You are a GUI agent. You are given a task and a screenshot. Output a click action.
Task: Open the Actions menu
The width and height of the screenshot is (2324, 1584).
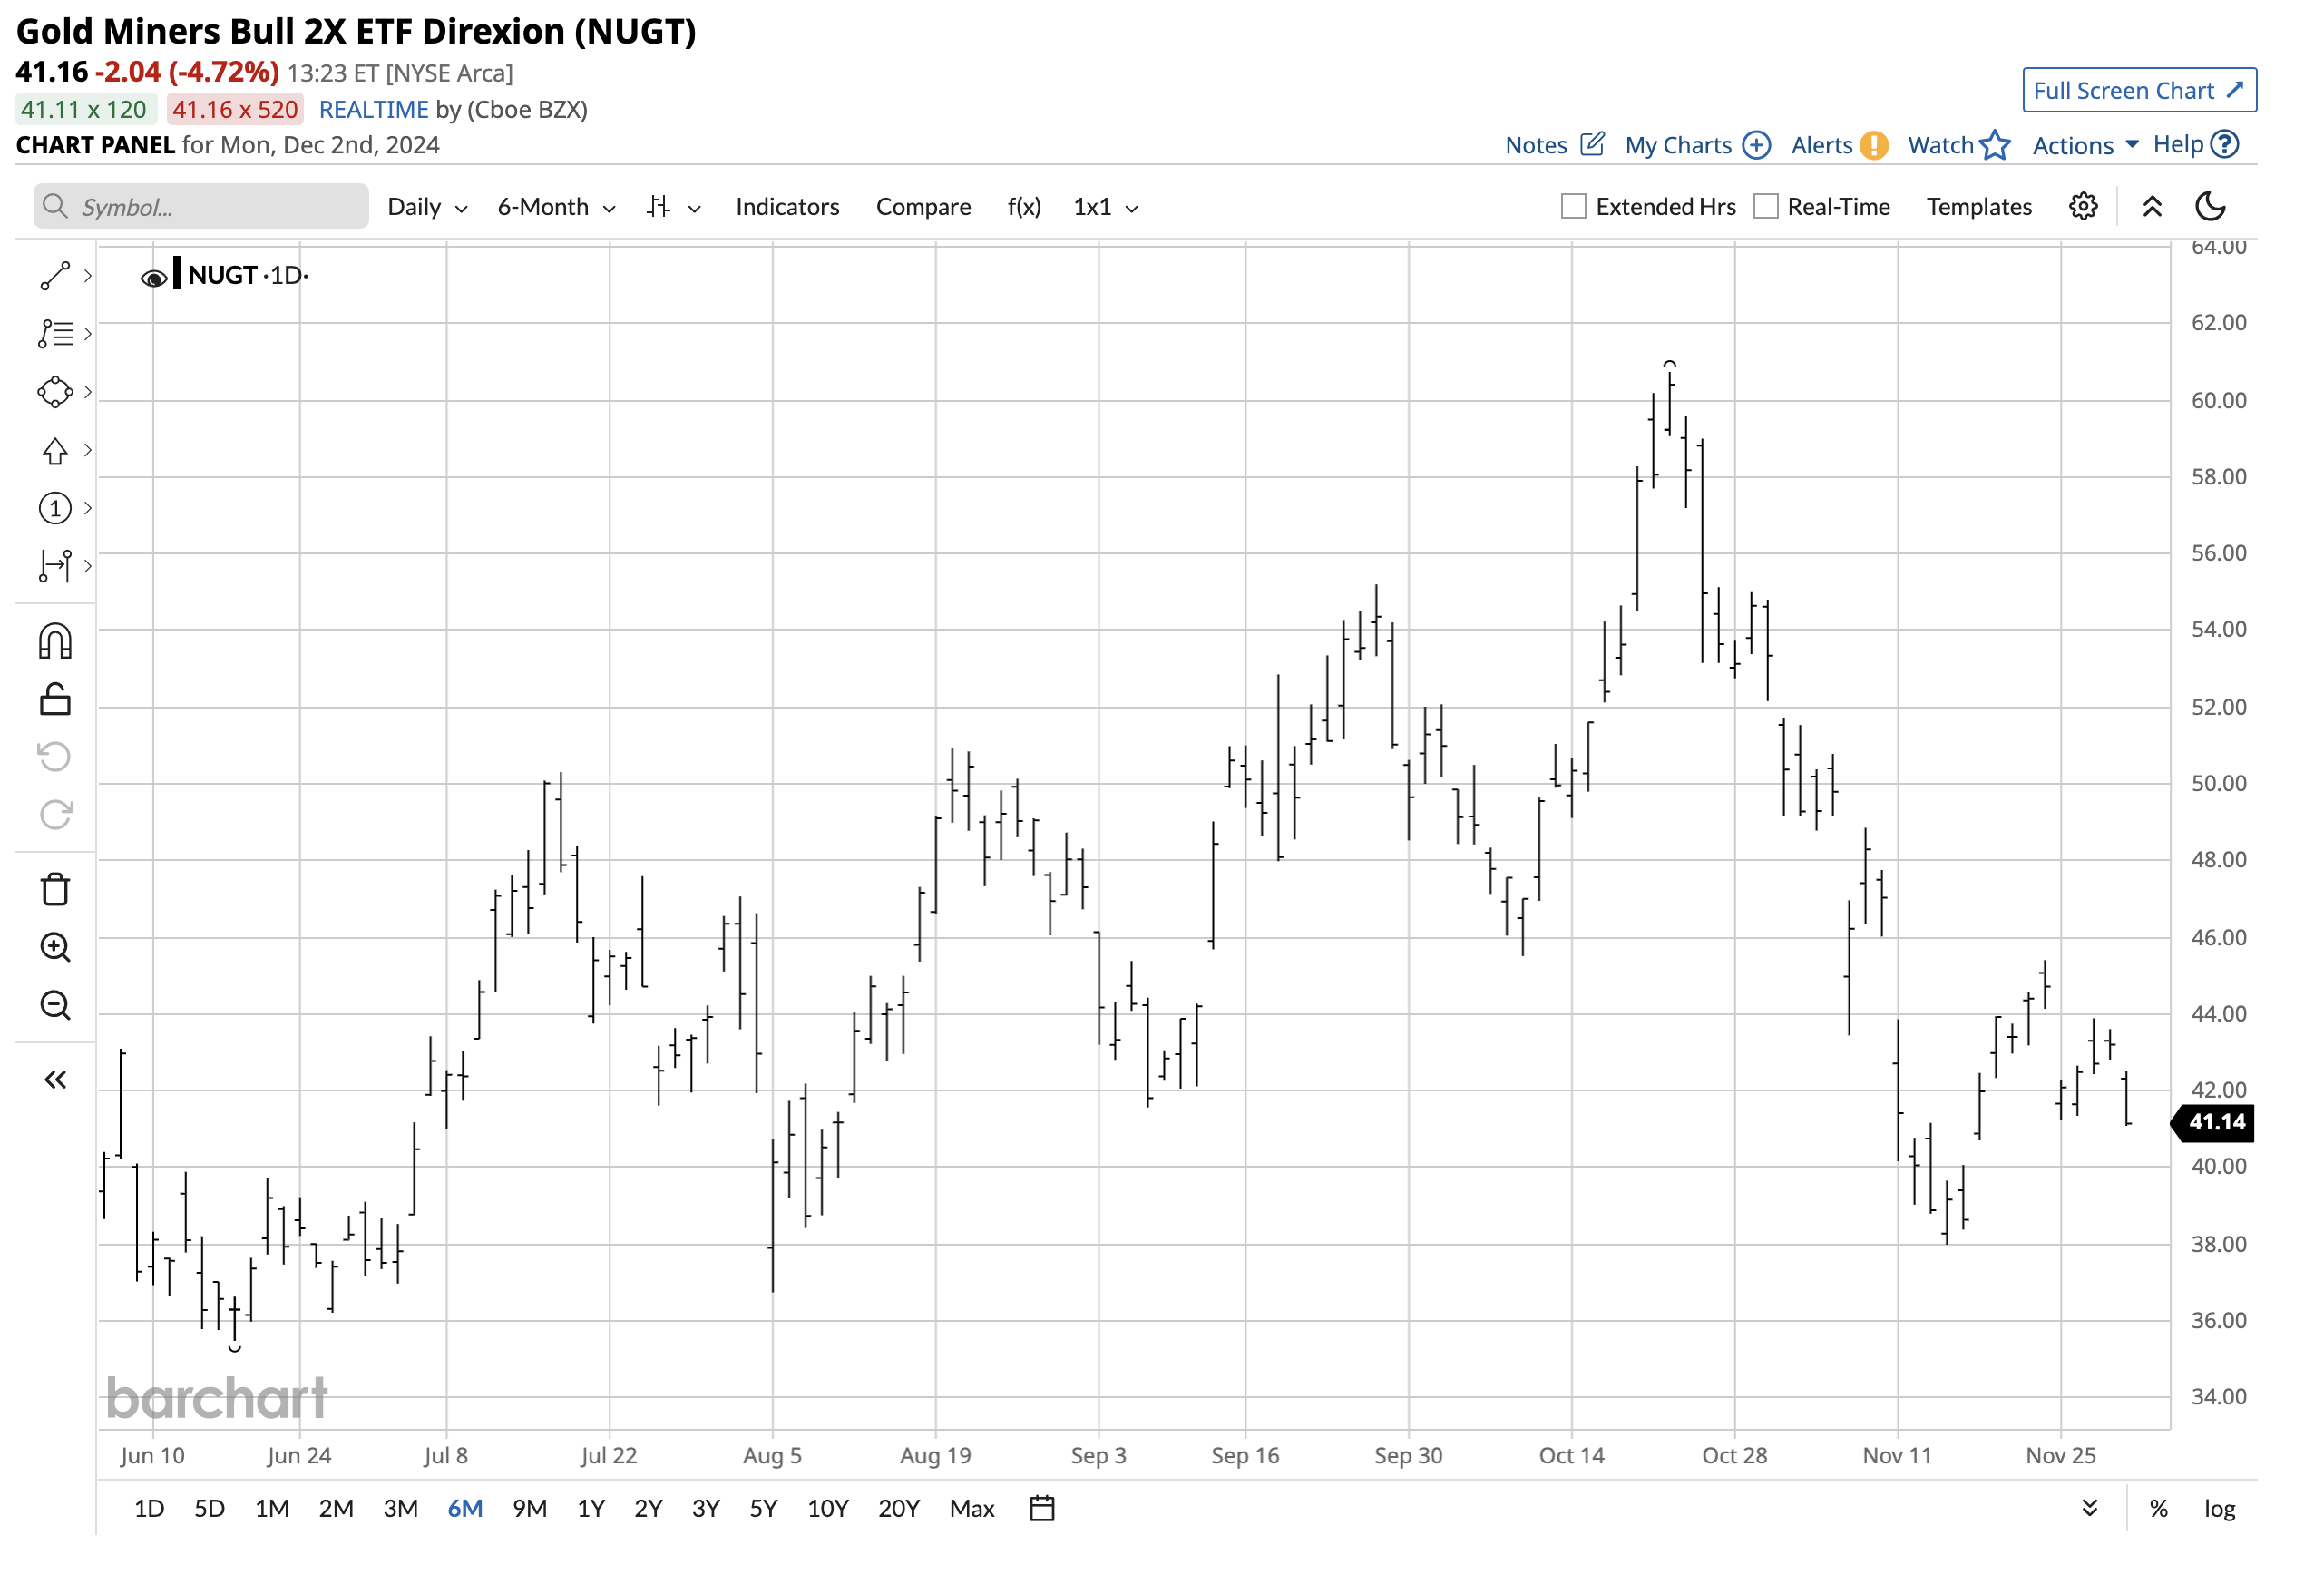click(x=2081, y=145)
